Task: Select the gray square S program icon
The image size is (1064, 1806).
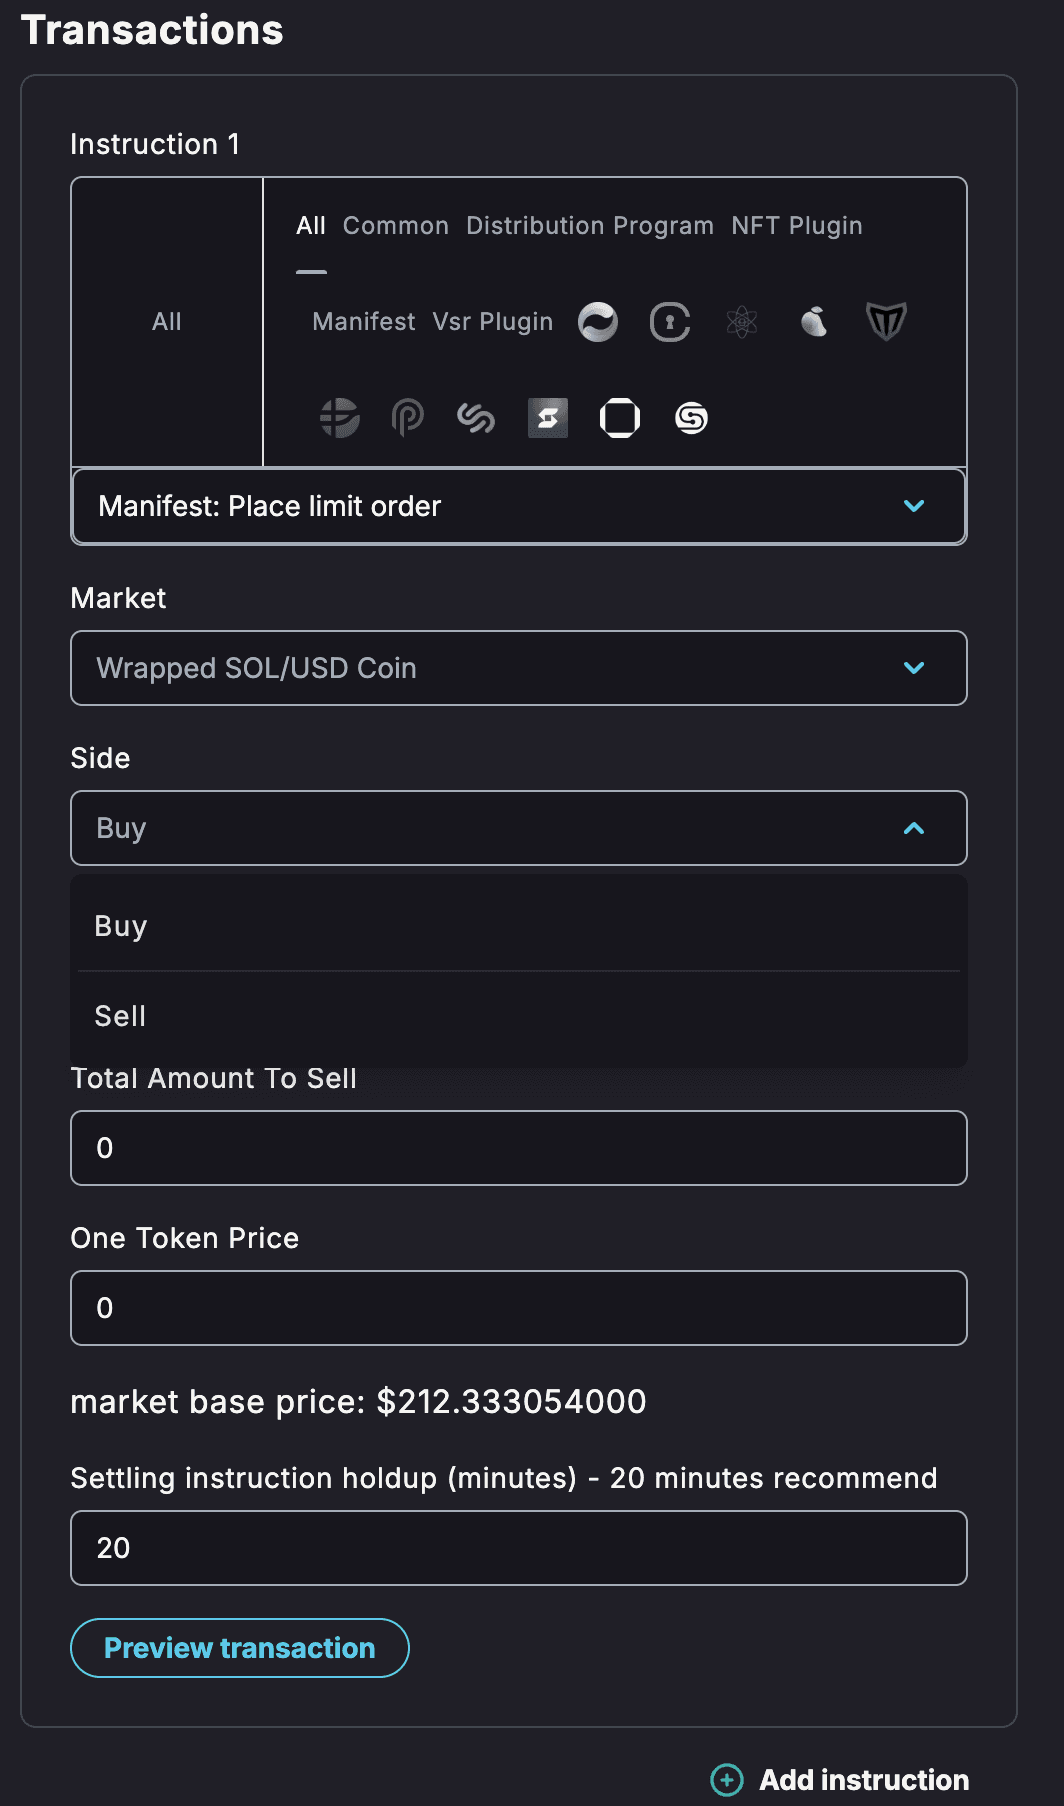Action: 548,418
